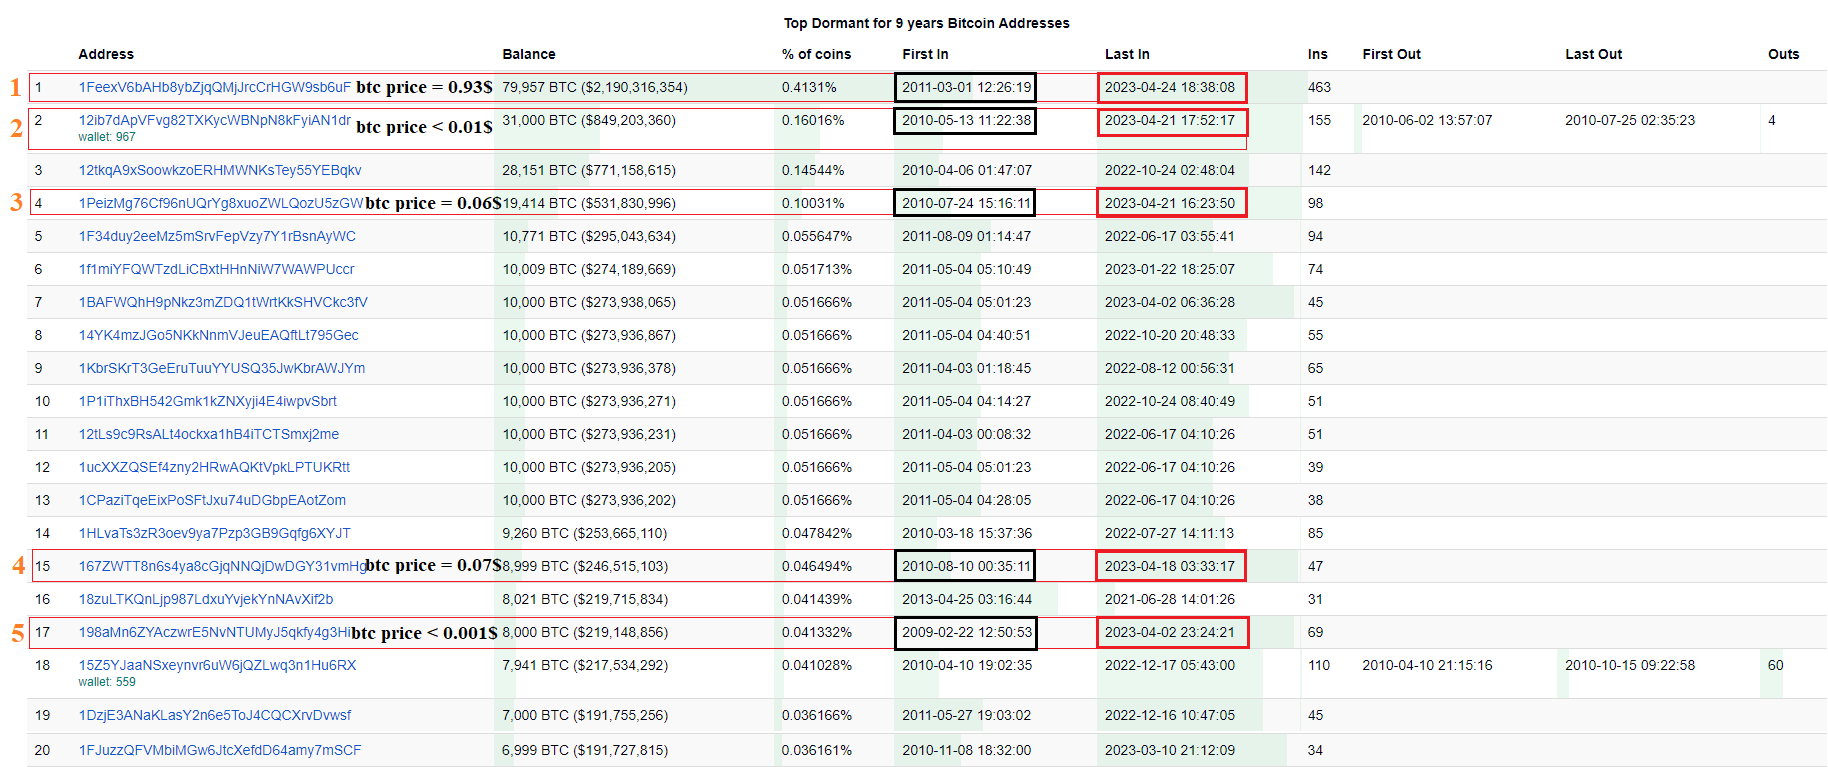Open address 1ucXXZQSEf4zny2HRwAQKtVpkLPTUKRtt
This screenshot has width=1828, height=767.
point(215,467)
